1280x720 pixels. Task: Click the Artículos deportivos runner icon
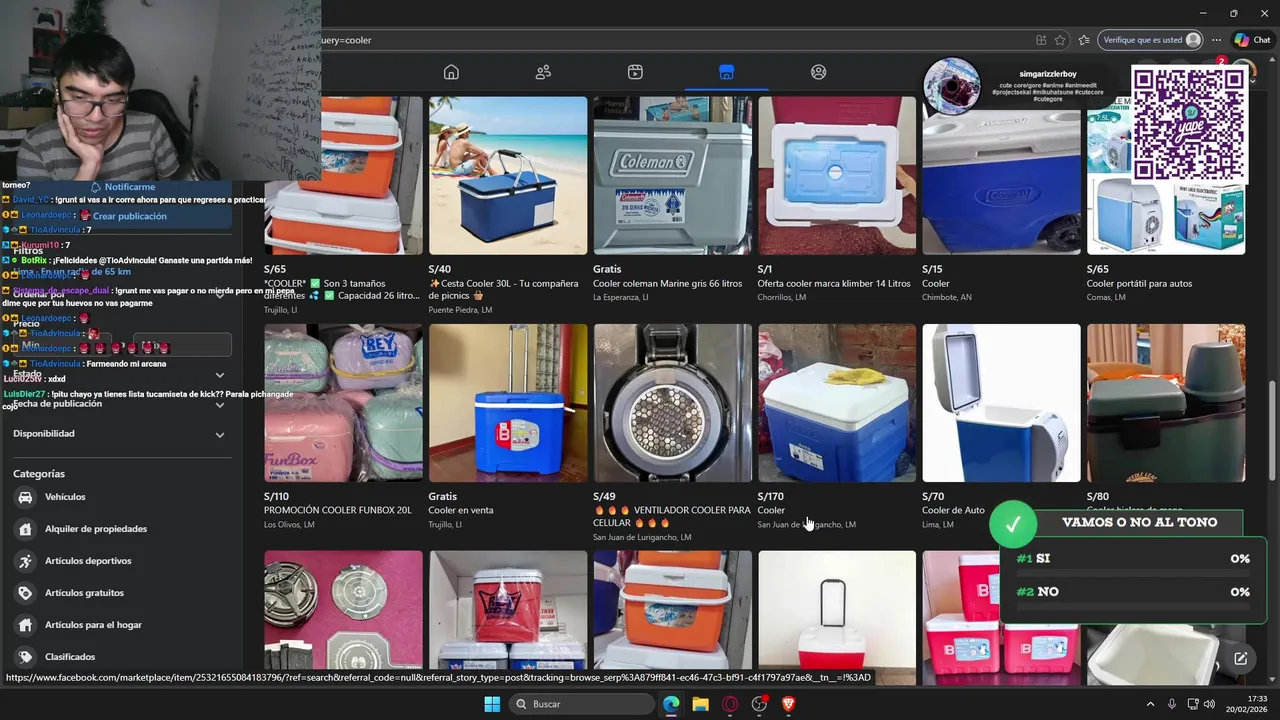(x=25, y=561)
